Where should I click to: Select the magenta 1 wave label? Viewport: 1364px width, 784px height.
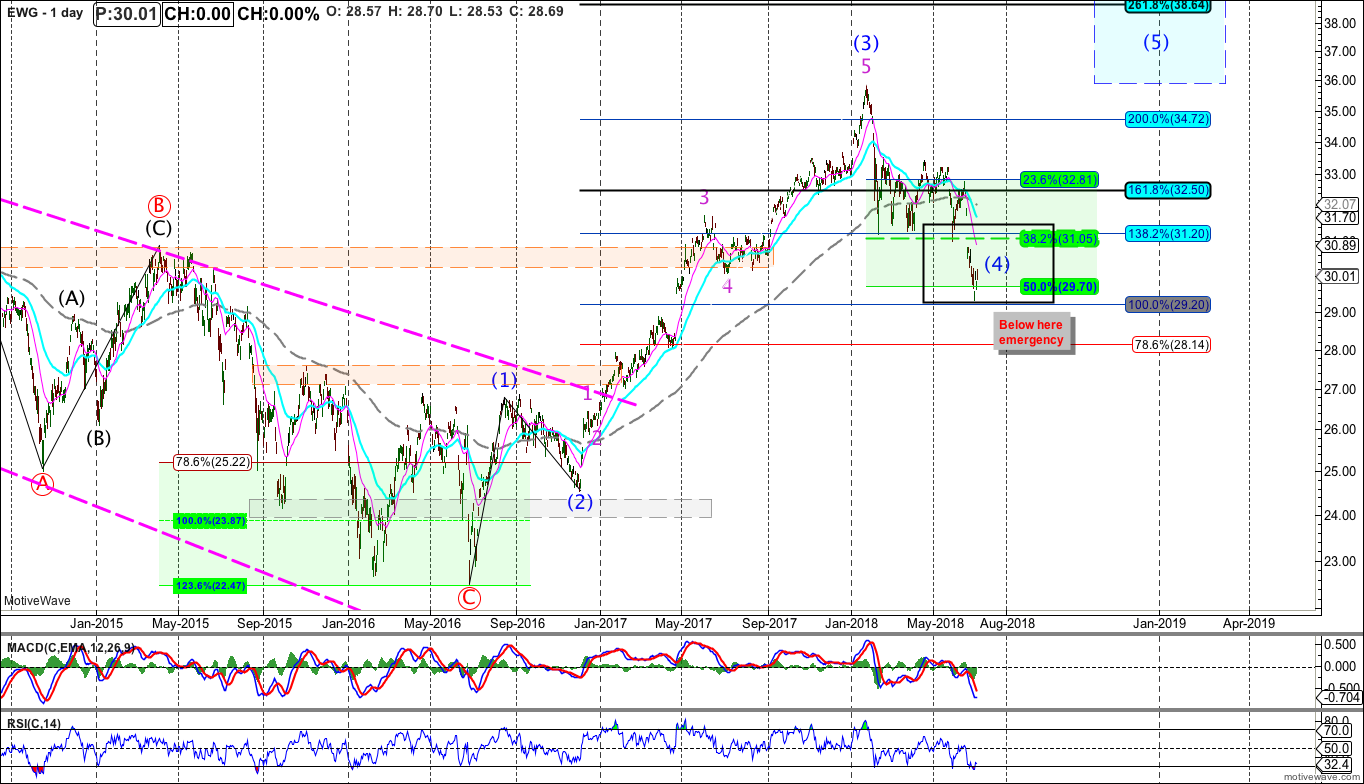click(x=588, y=395)
